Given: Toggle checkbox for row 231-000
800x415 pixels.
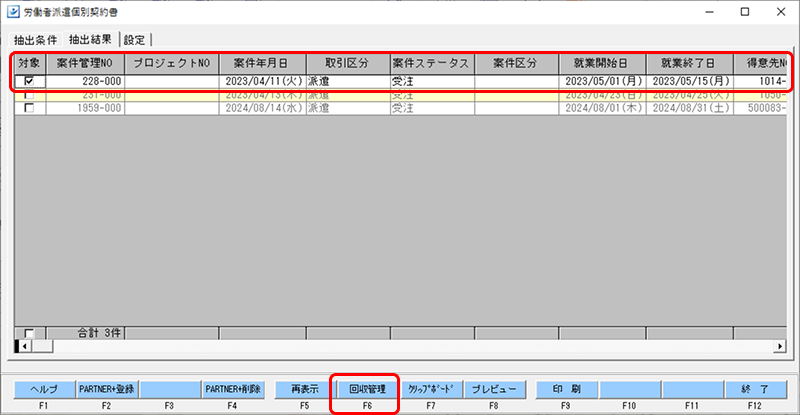Looking at the screenshot, I should (29, 95).
